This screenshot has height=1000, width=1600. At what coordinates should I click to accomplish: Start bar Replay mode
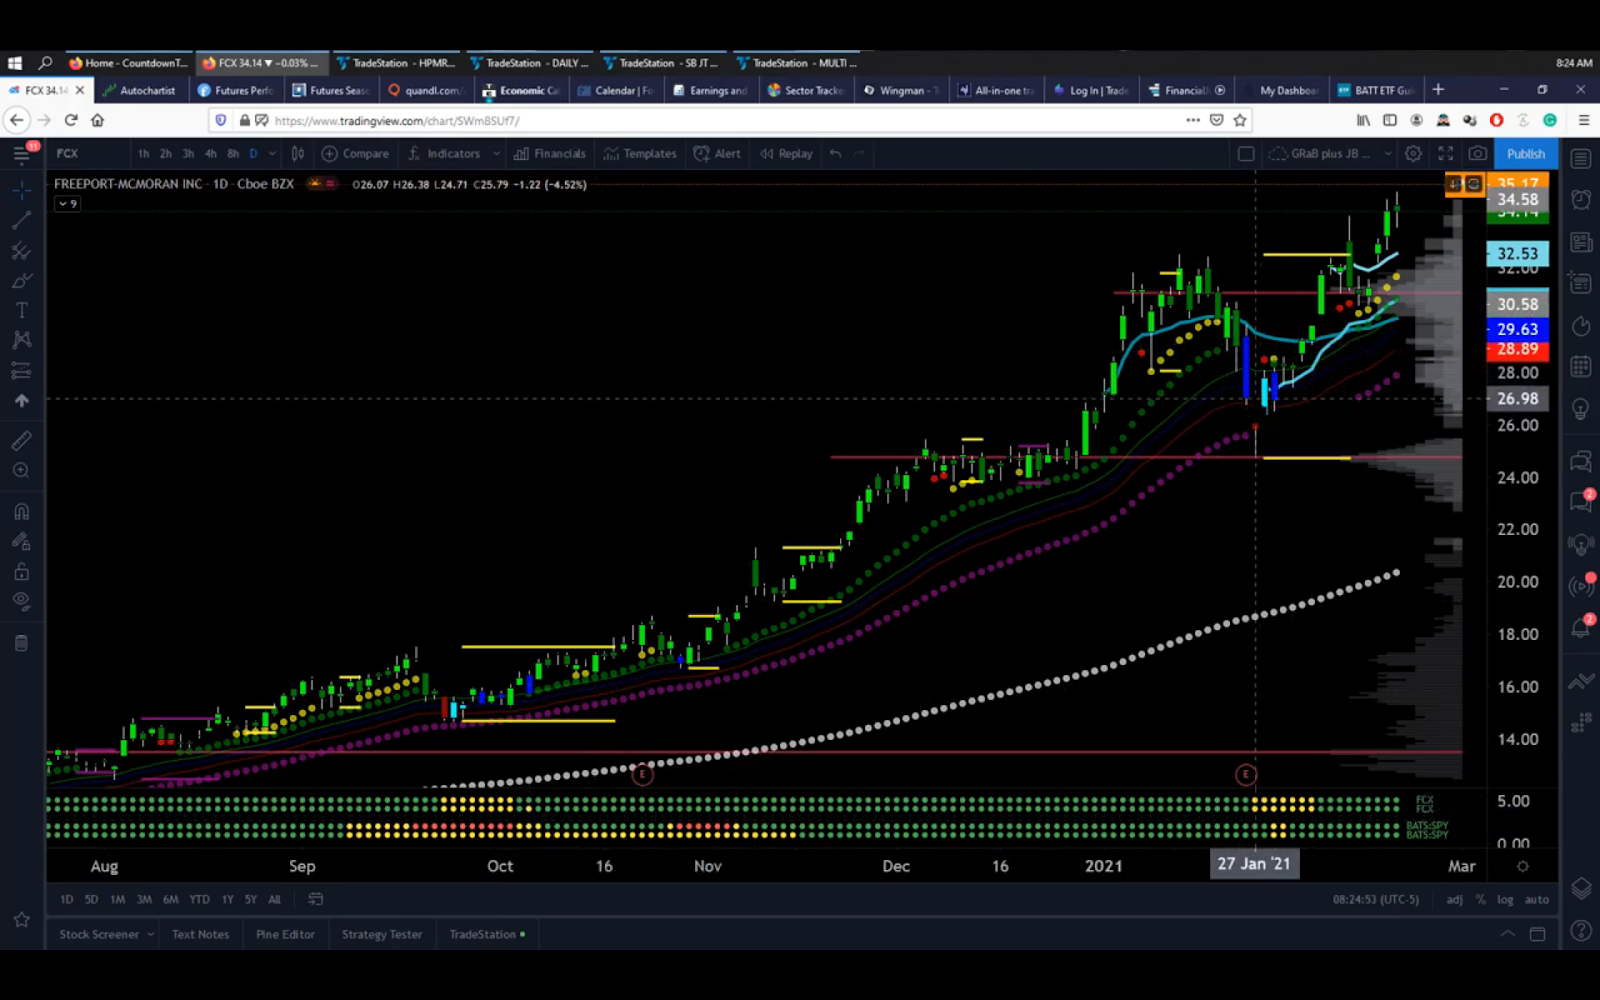786,154
